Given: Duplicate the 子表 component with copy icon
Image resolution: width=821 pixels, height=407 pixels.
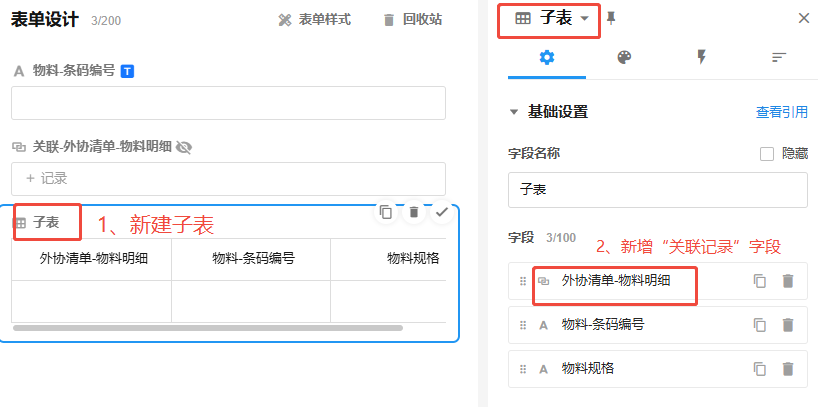Looking at the screenshot, I should (x=386, y=212).
